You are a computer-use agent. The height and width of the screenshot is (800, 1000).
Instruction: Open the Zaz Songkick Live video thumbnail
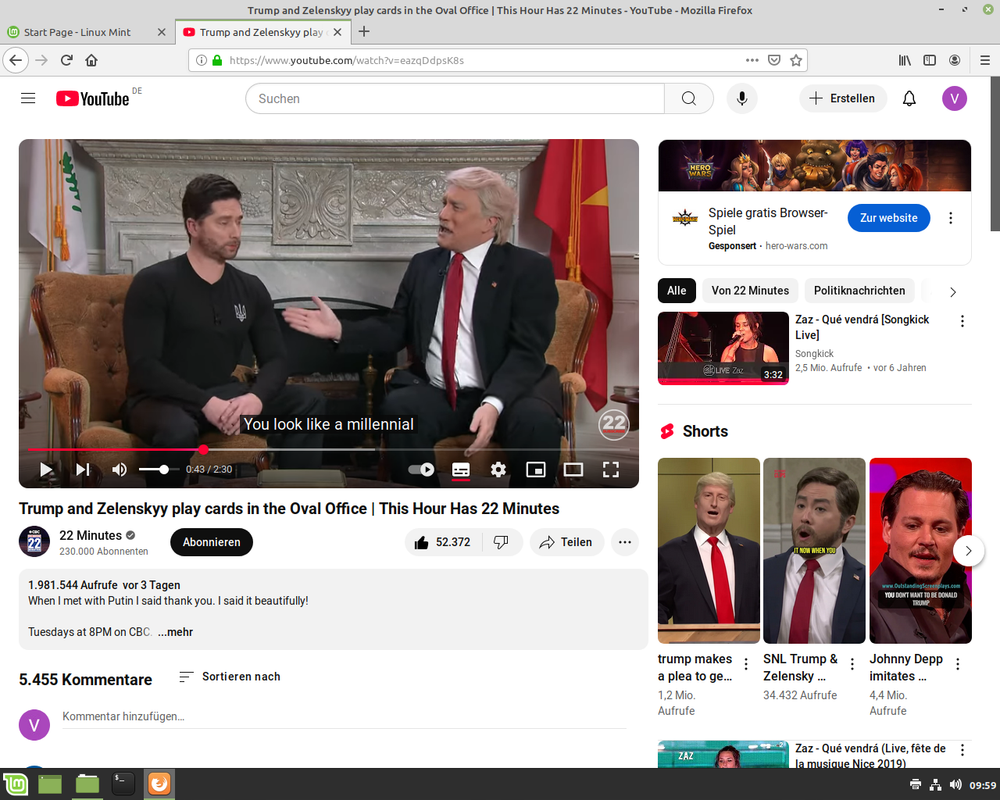723,348
